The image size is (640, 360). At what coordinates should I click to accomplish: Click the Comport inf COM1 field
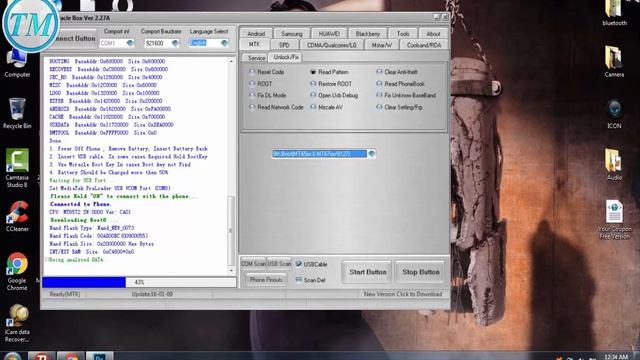point(113,43)
